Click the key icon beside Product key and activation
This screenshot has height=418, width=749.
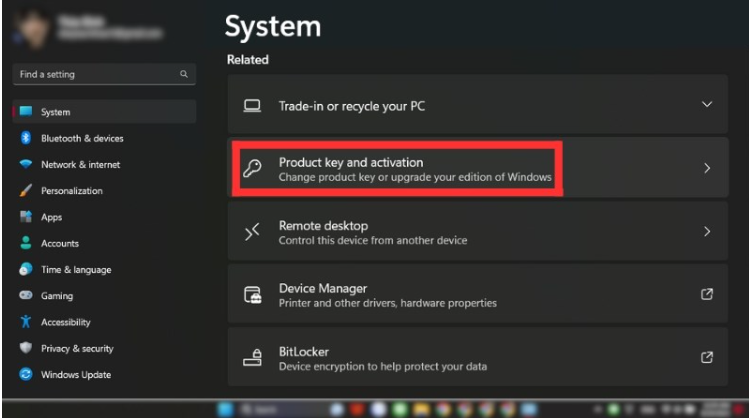(253, 169)
